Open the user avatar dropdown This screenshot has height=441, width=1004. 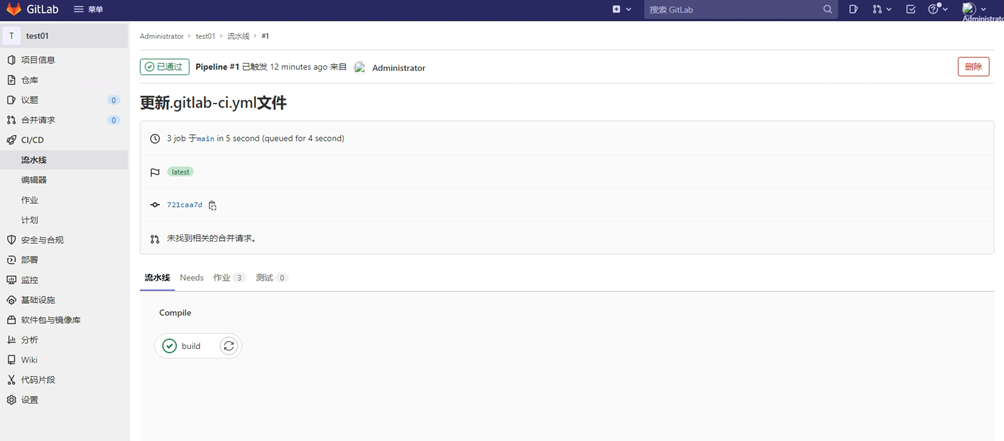[x=973, y=9]
